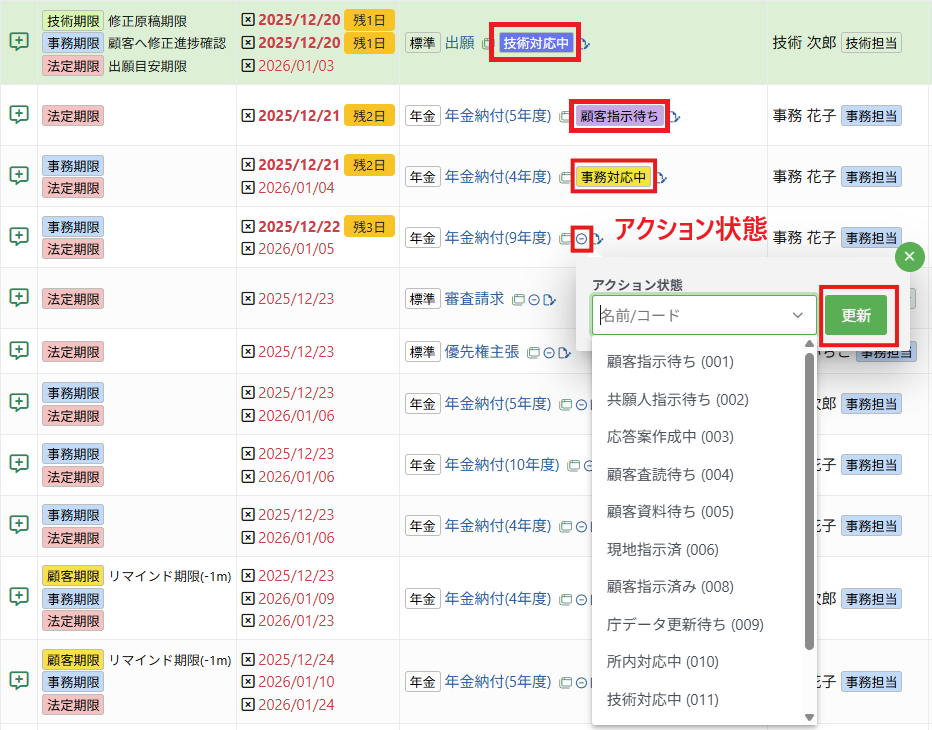
Task: Choose 所内対応中 (010) in the dropdown list
Action: [663, 662]
